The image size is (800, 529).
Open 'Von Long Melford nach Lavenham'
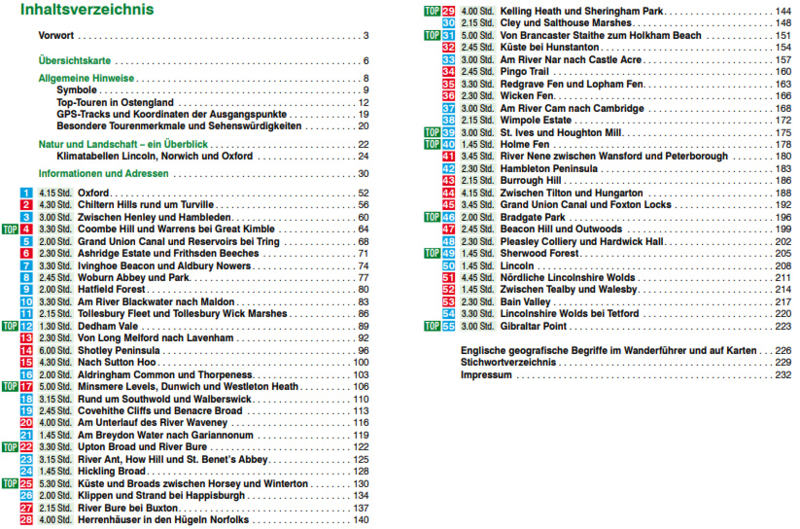[156, 338]
